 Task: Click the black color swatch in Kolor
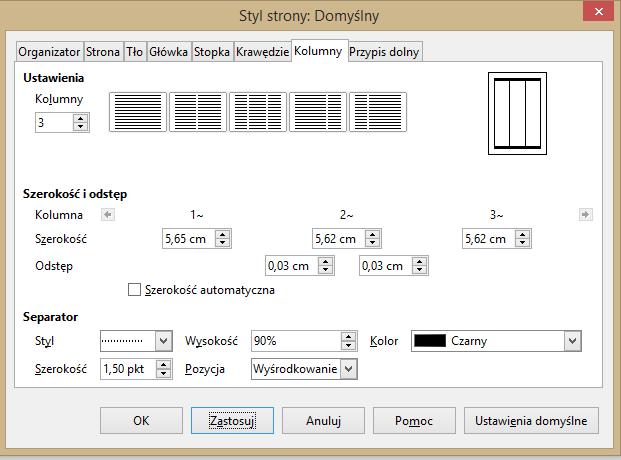(430, 341)
